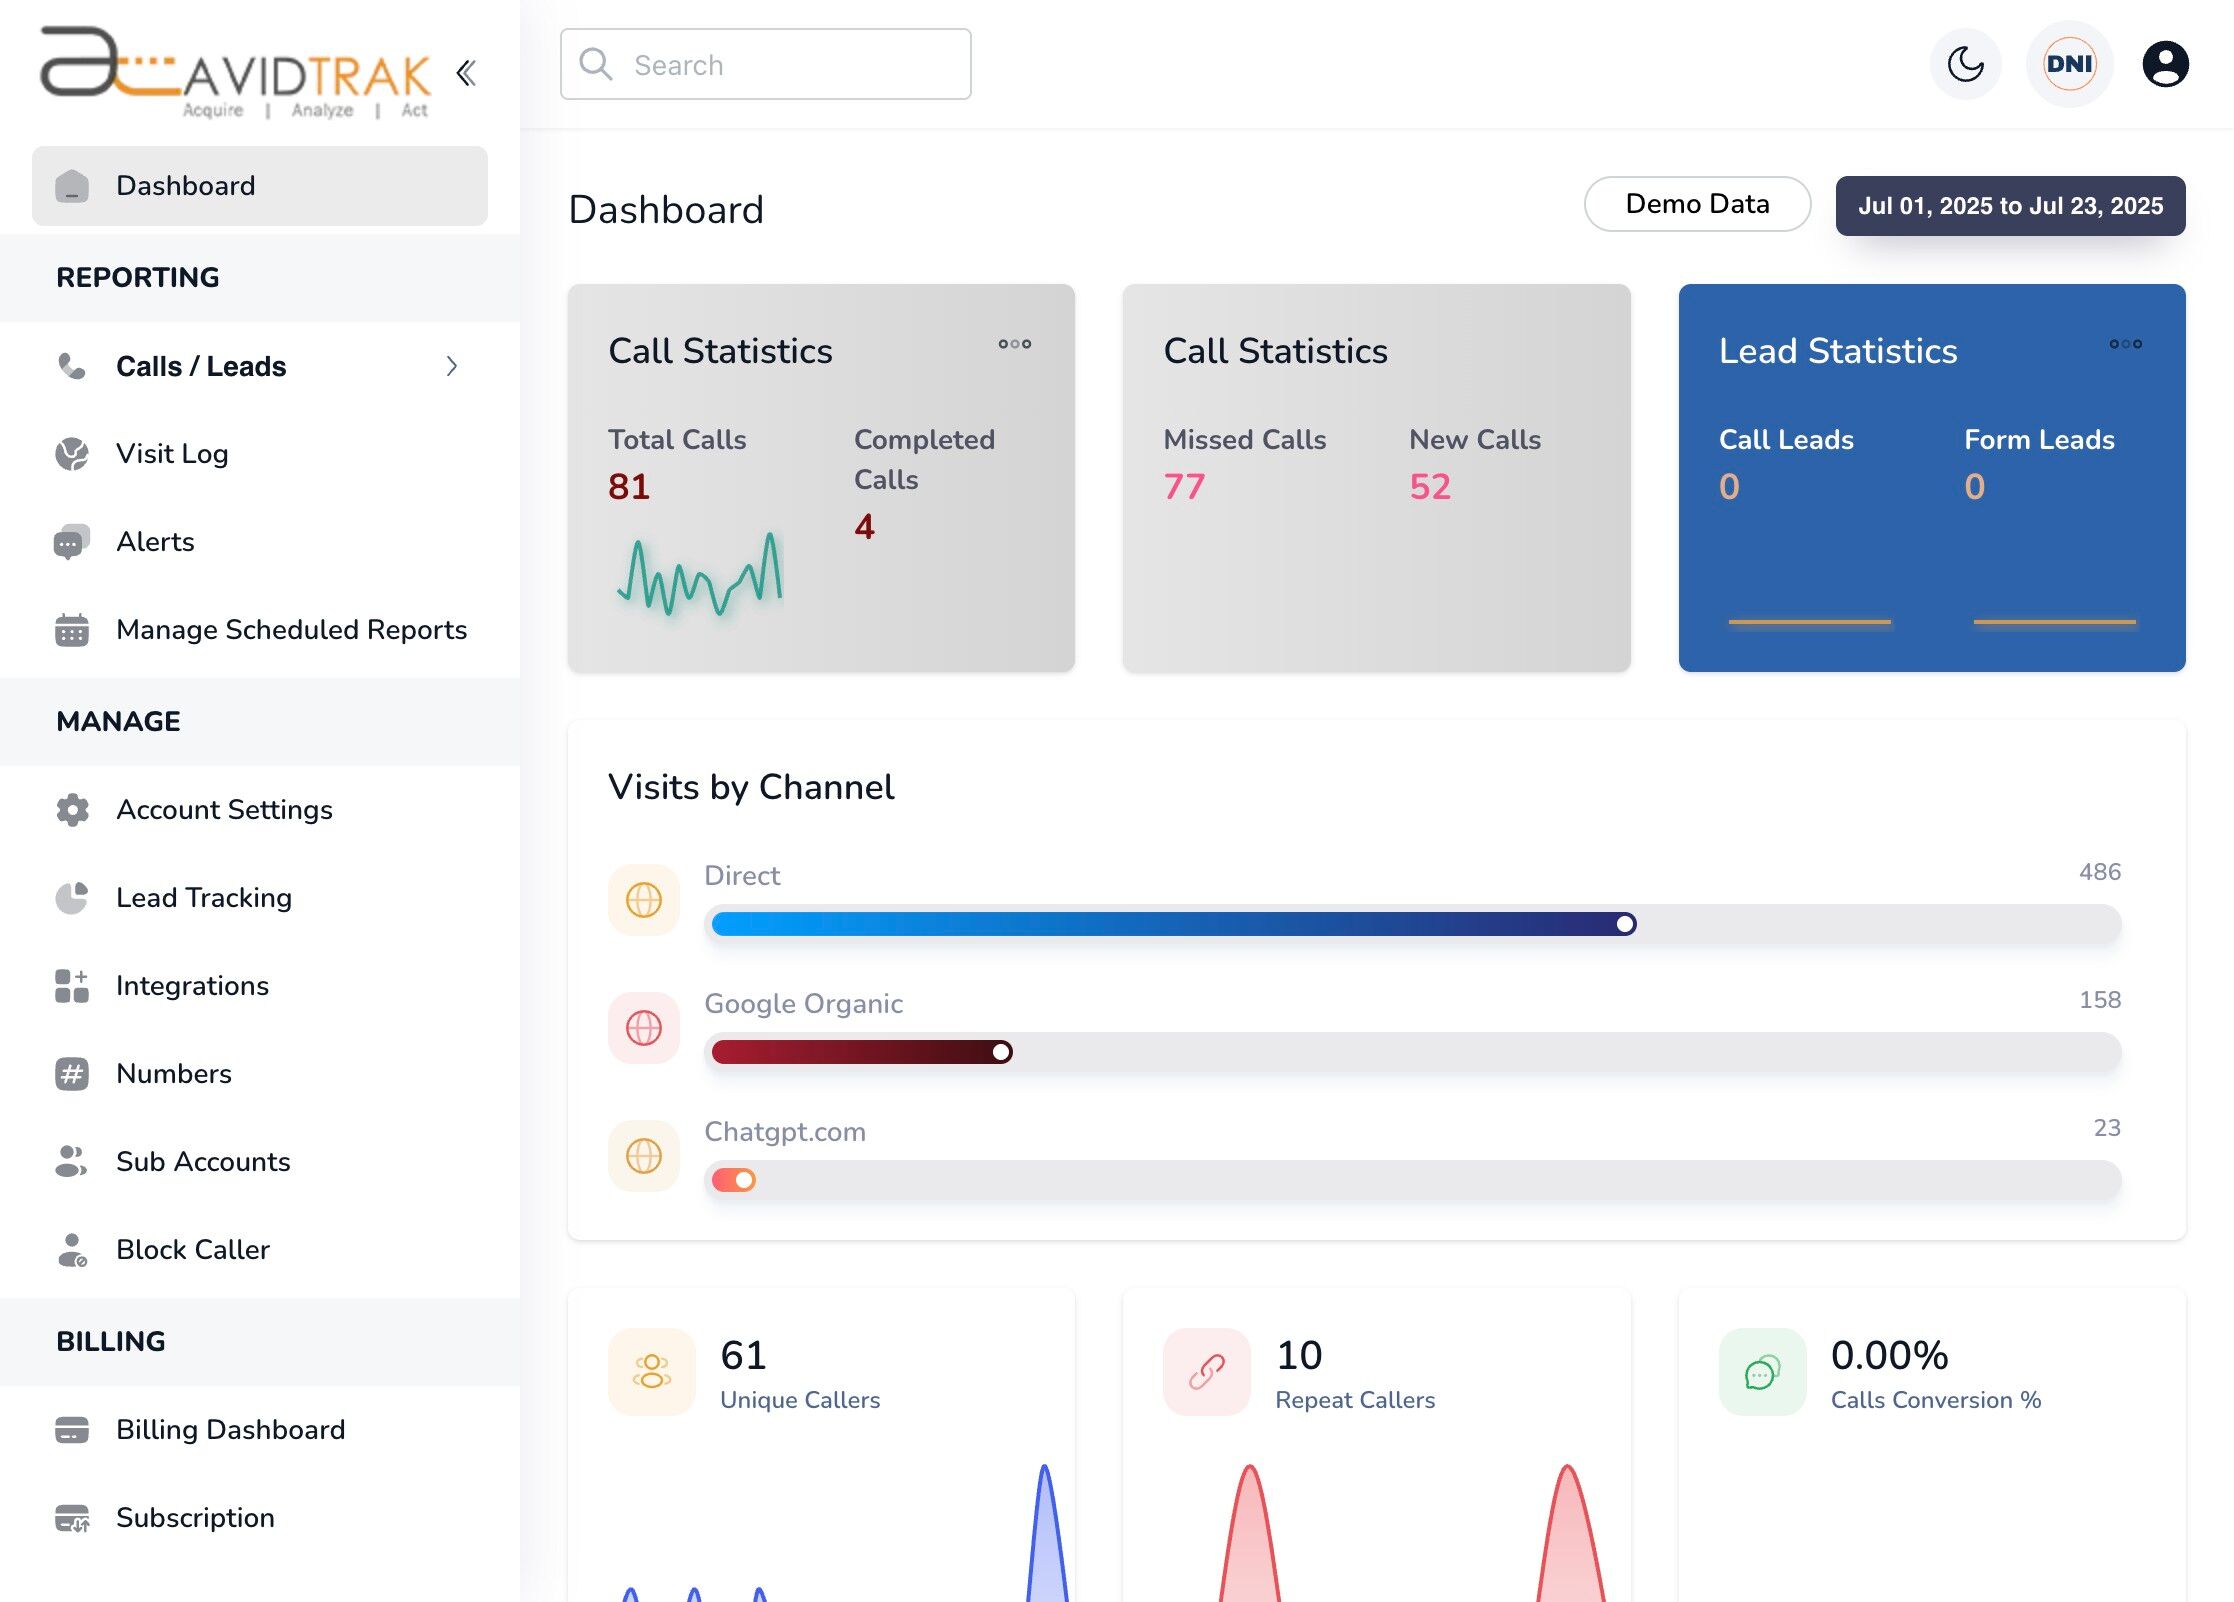
Task: Open Lead Tracking via its pie chart icon
Action: (71, 897)
